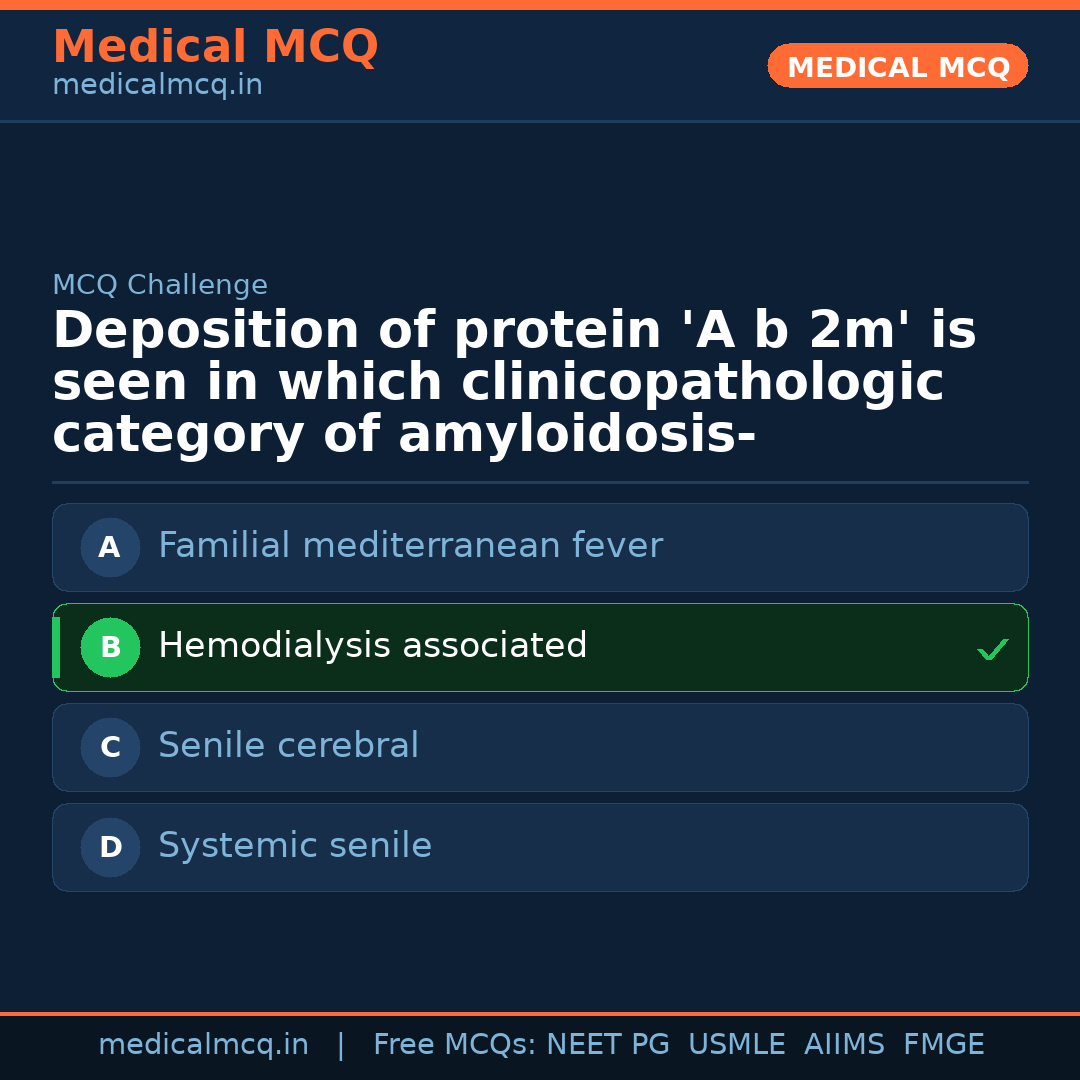
Task: Select the "Familial mediterranean fever" answer text
Action: click(x=410, y=546)
